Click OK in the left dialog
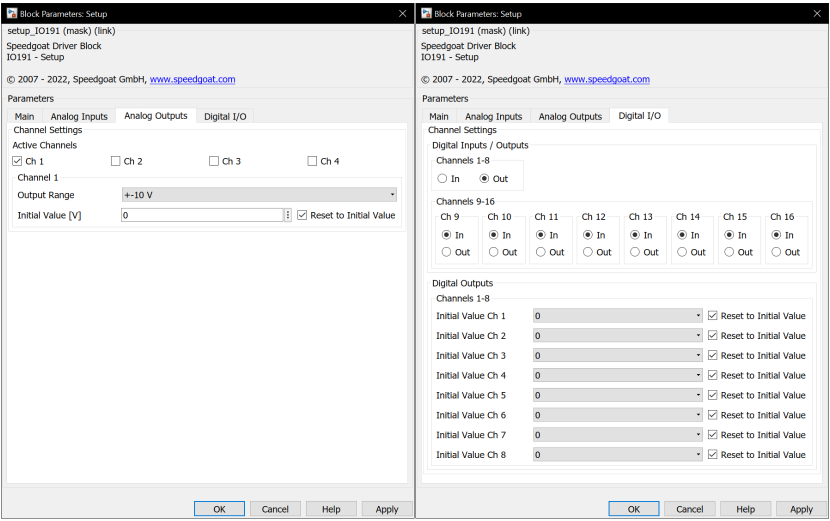Image resolution: width=830 pixels, height=521 pixels. (219, 509)
